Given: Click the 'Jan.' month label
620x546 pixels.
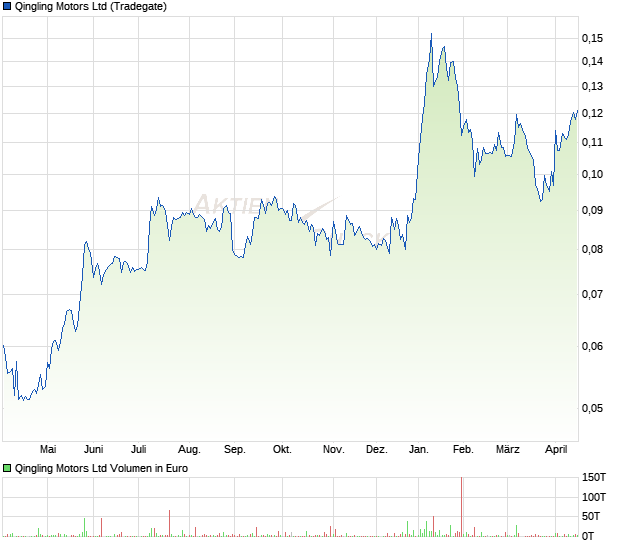Looking at the screenshot, I should (x=418, y=450).
